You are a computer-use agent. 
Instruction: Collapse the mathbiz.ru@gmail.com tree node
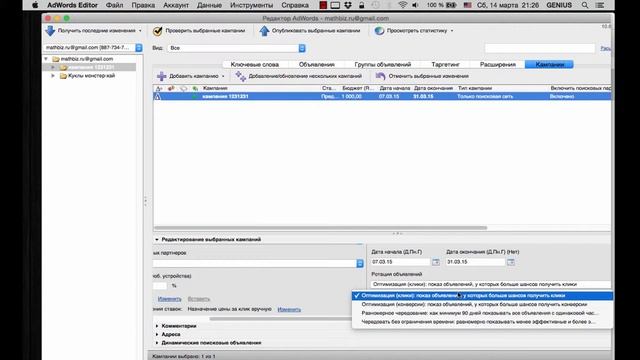[x=46, y=59]
